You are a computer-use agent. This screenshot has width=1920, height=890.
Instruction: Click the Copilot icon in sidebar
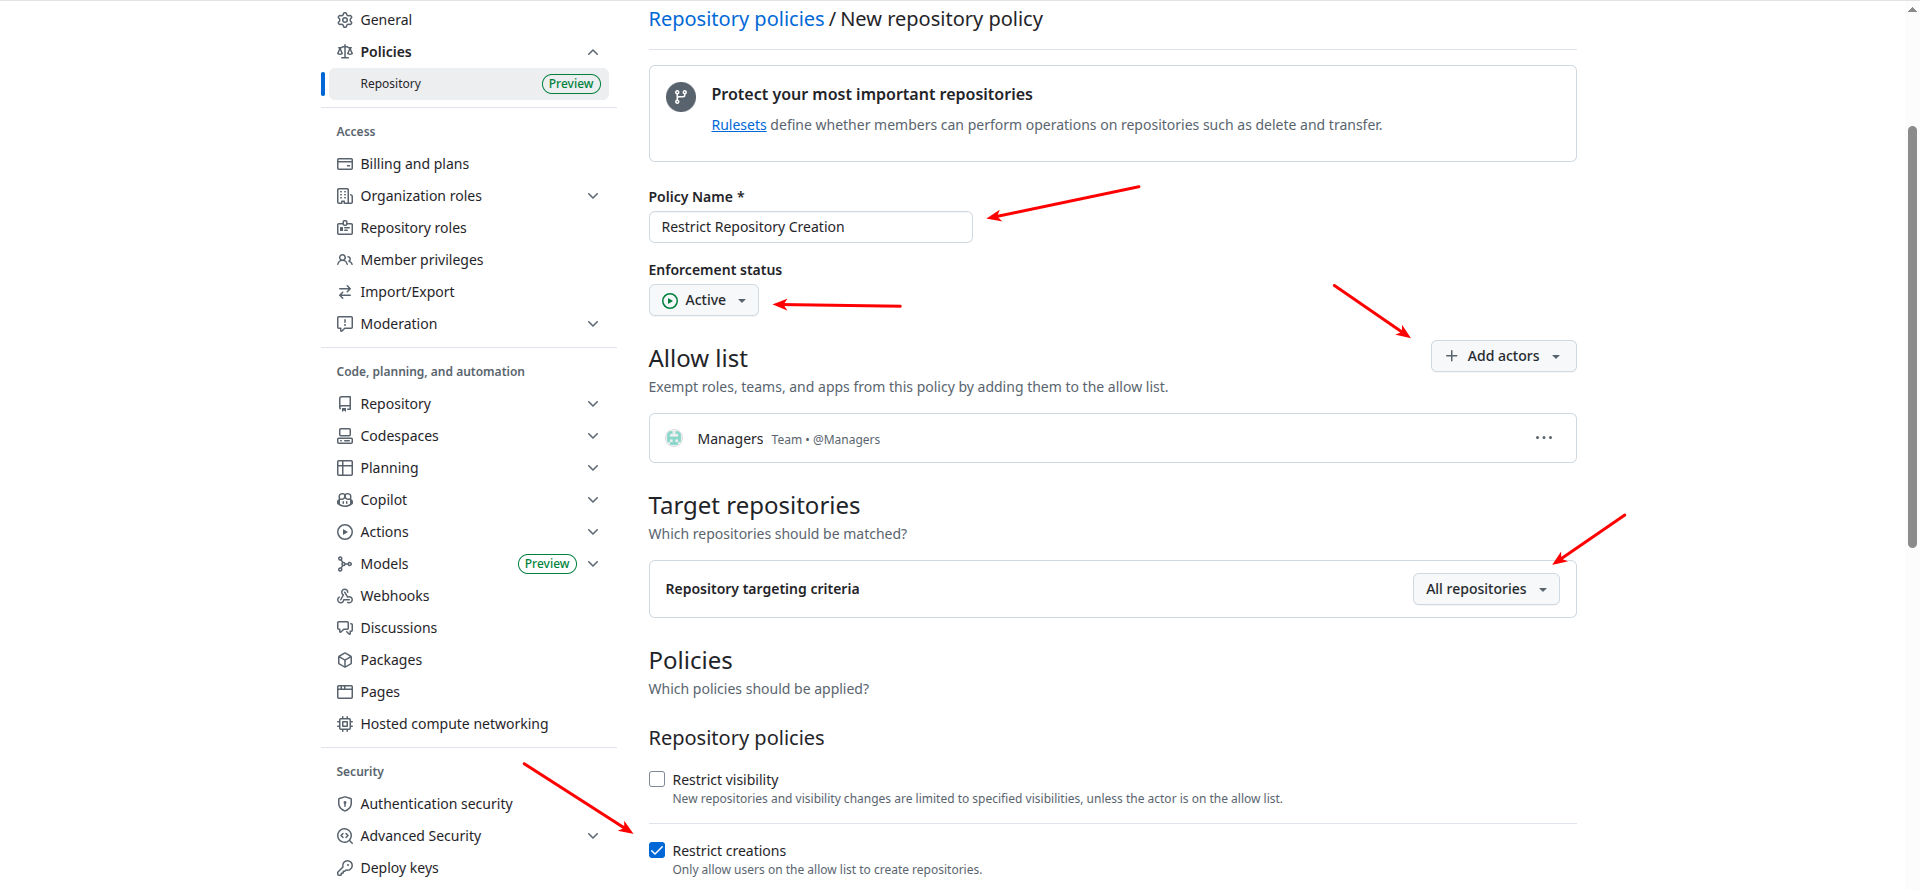(x=345, y=500)
